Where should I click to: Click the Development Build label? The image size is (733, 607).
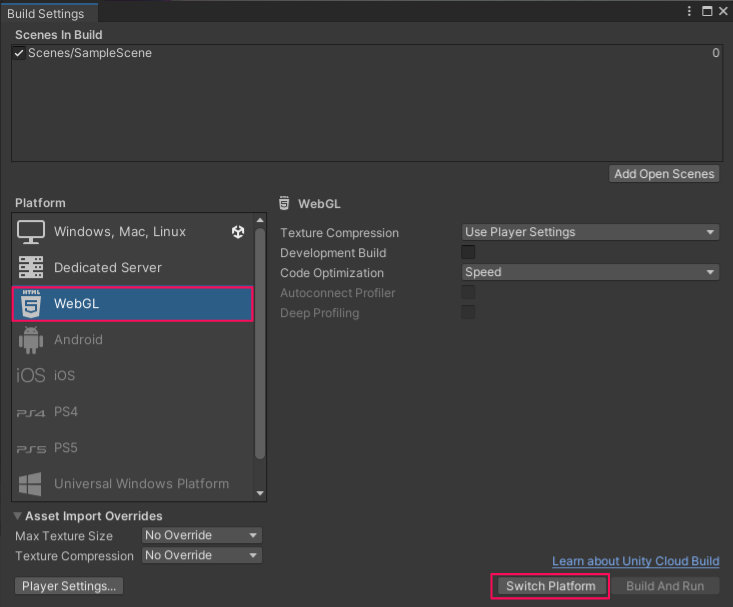click(x=333, y=253)
